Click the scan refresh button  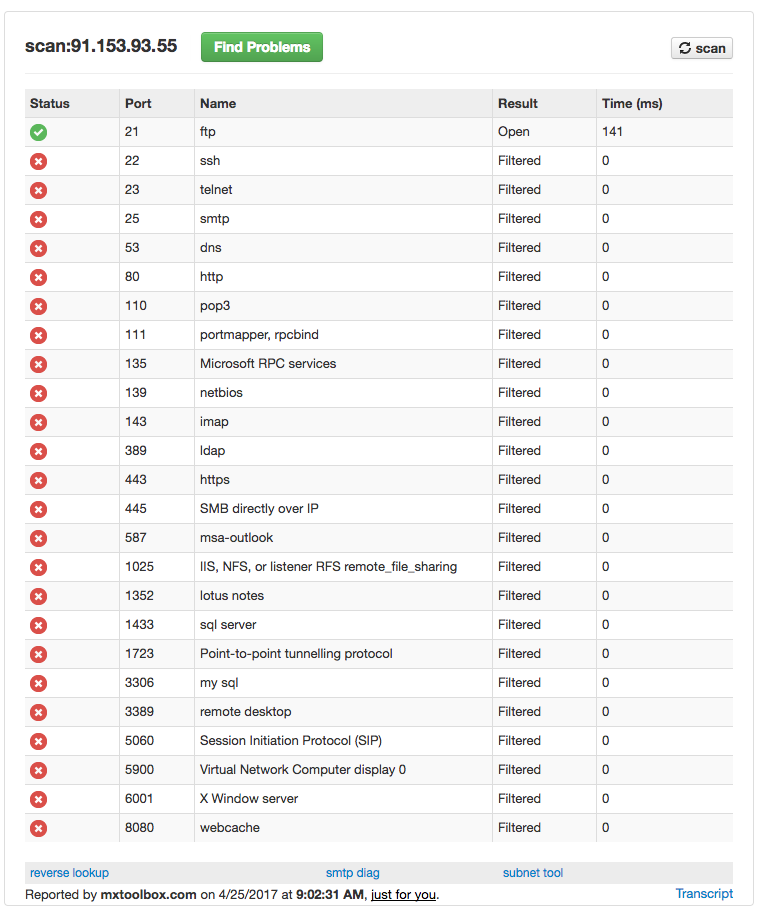[x=701, y=48]
